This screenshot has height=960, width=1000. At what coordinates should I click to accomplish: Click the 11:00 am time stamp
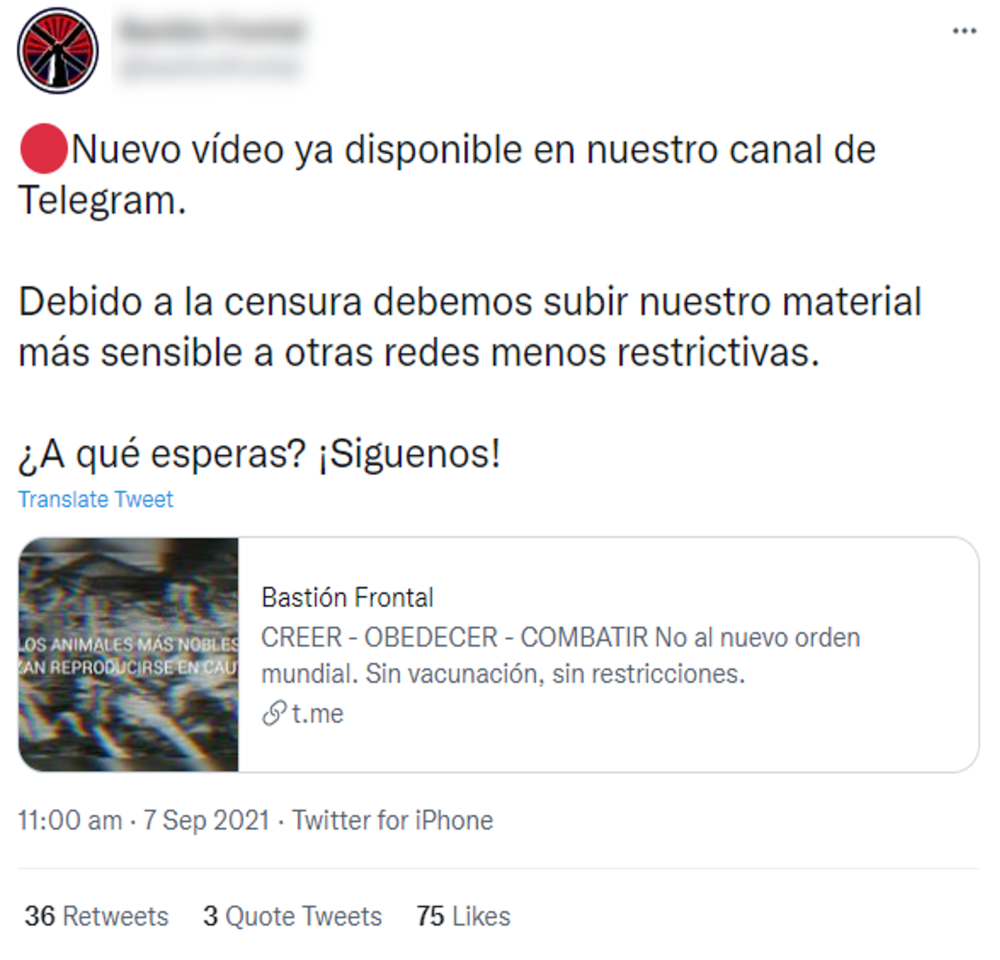click(x=70, y=820)
